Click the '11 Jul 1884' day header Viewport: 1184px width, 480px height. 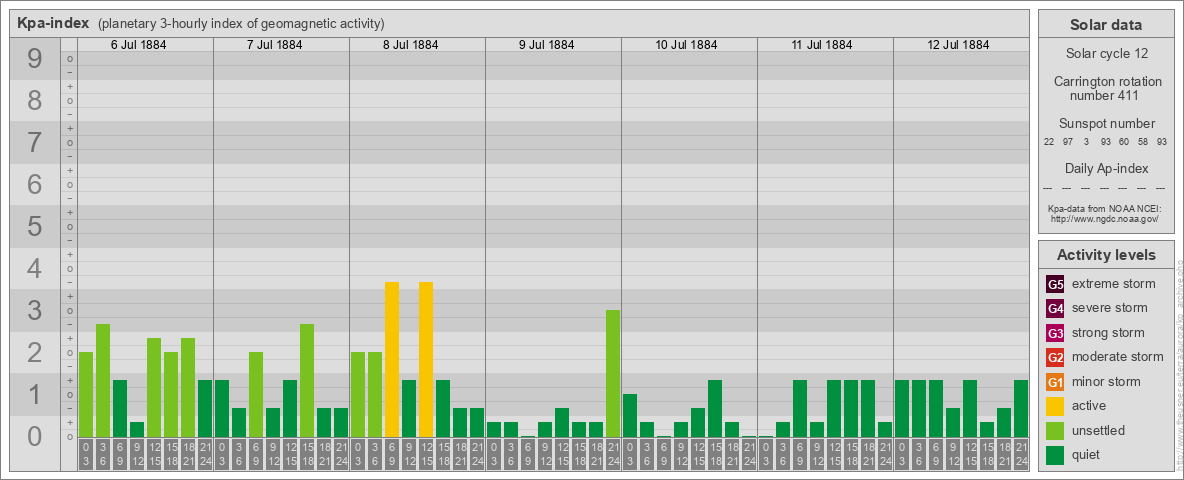point(822,45)
